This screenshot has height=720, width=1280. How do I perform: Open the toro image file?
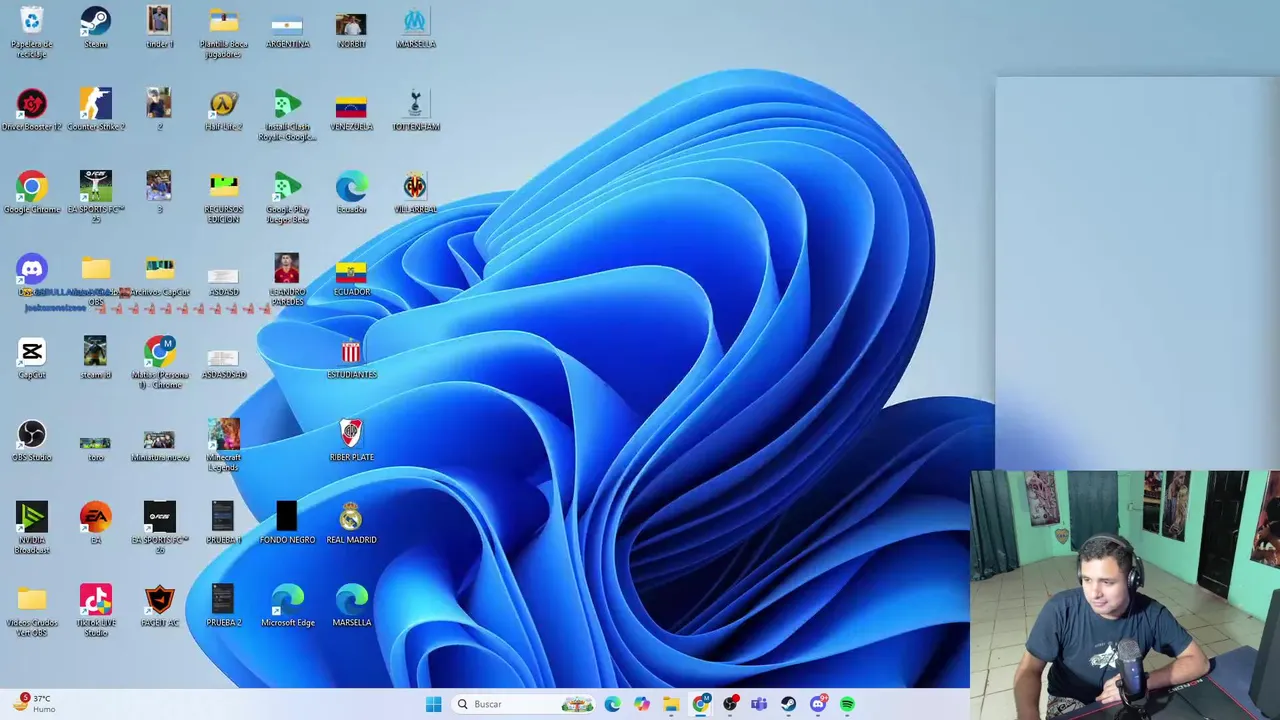click(x=96, y=448)
